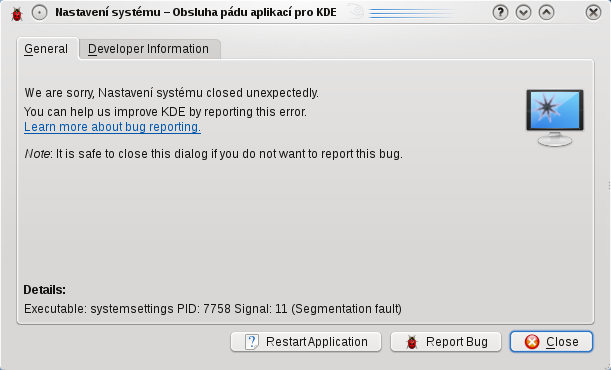The width and height of the screenshot is (611, 370).
Task: Toggle the on-all-desktops pin button
Action: coord(39,12)
